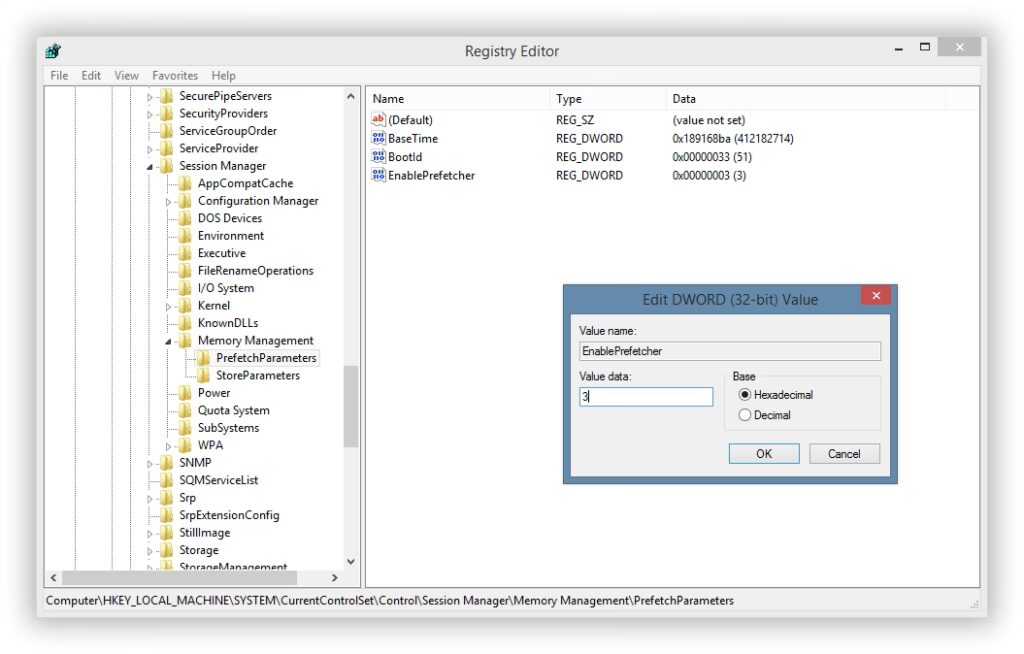
Task: Select the Hexadecimal base radio button
Action: pyautogui.click(x=744, y=395)
